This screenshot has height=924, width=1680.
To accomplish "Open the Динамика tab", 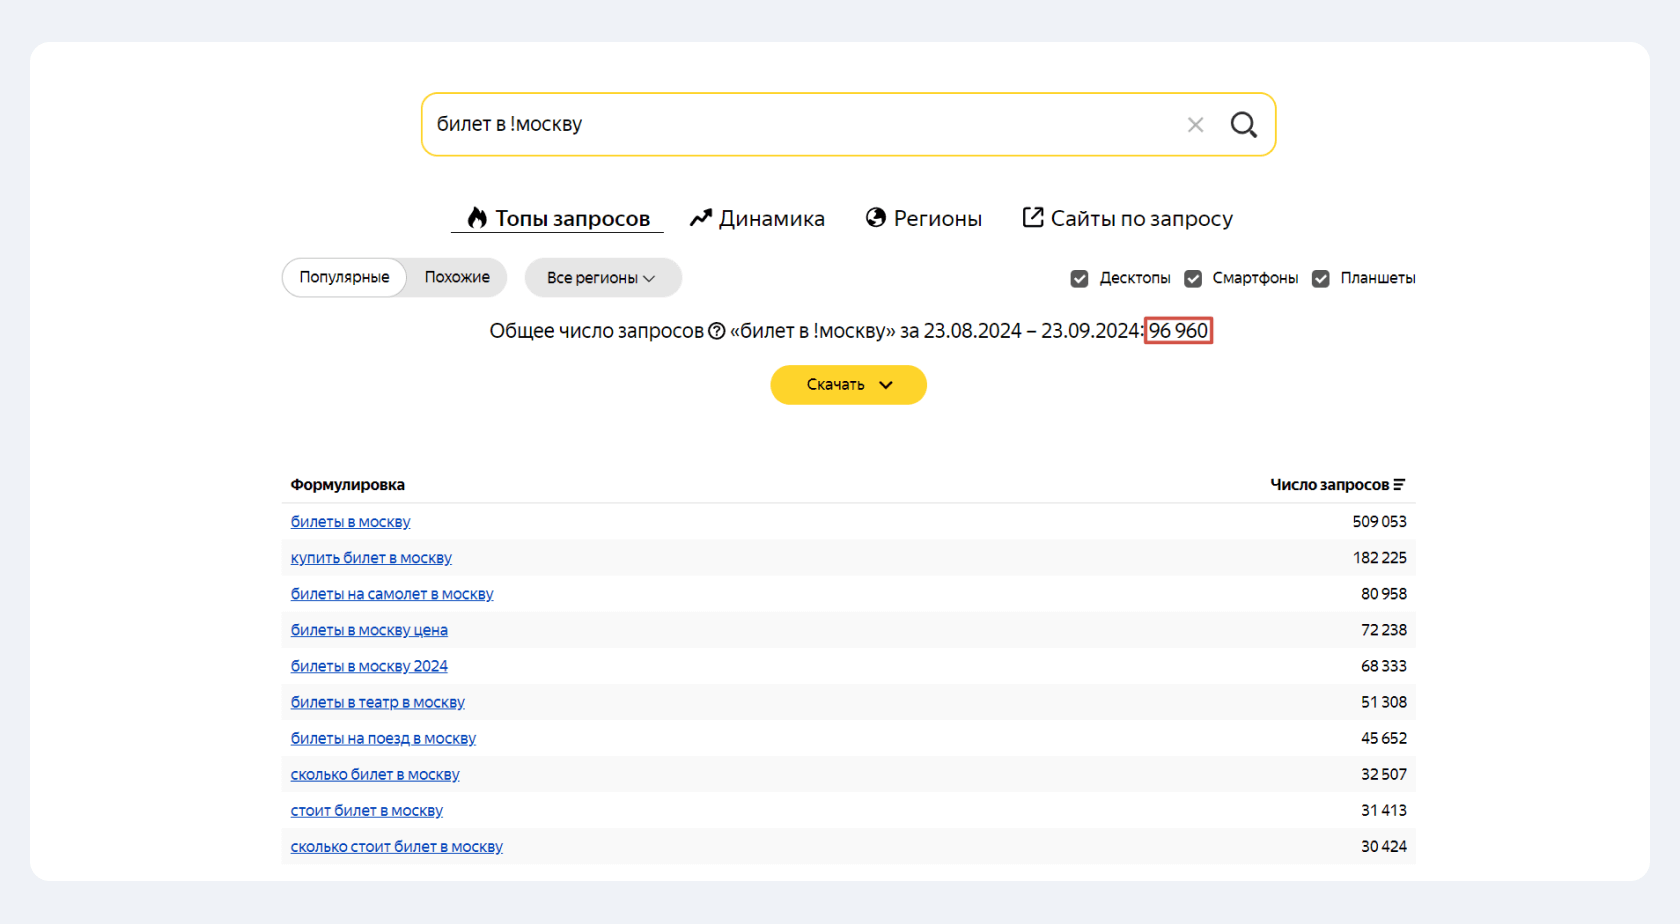I will (x=771, y=218).
